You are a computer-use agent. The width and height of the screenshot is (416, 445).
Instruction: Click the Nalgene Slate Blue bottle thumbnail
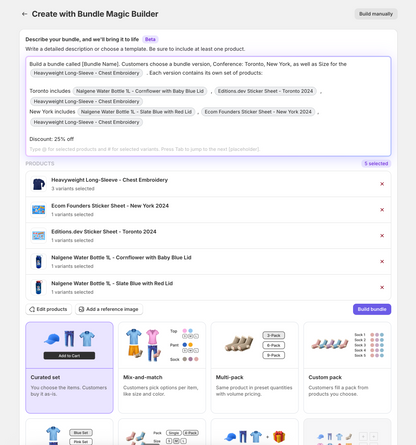(39, 287)
